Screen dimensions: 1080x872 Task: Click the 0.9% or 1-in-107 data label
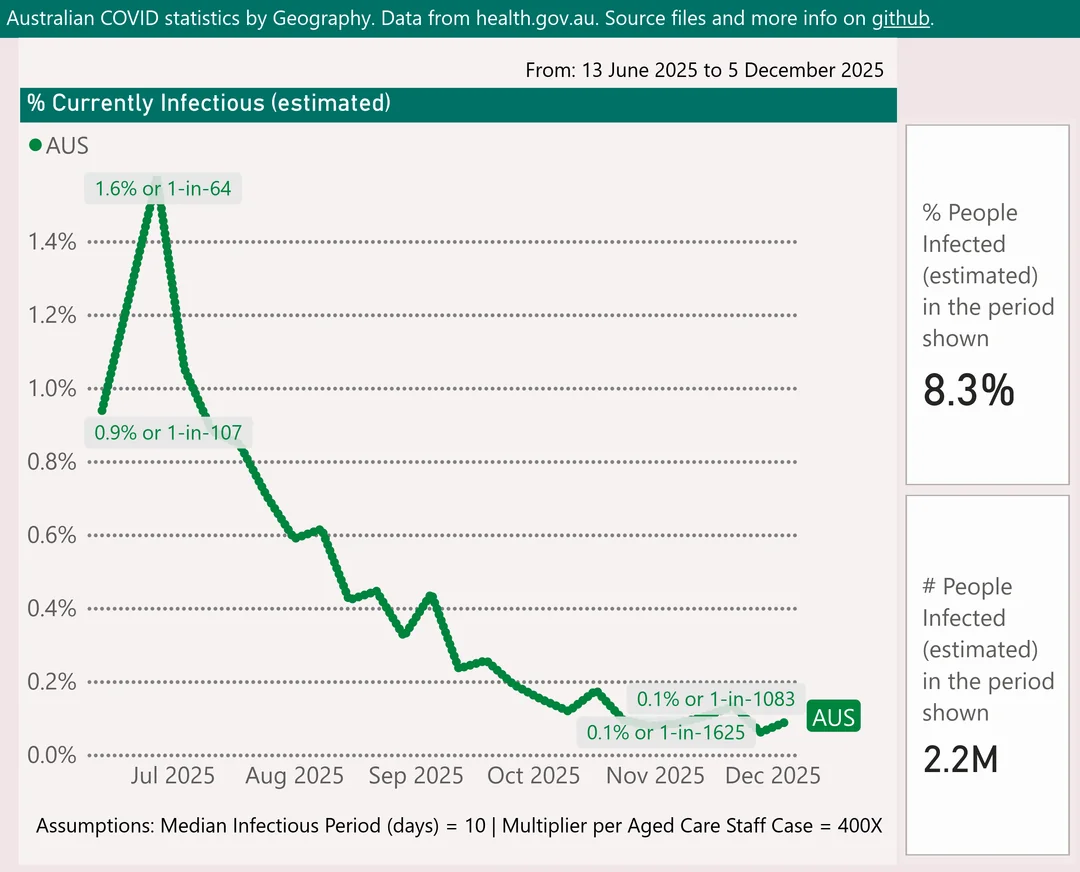(167, 433)
